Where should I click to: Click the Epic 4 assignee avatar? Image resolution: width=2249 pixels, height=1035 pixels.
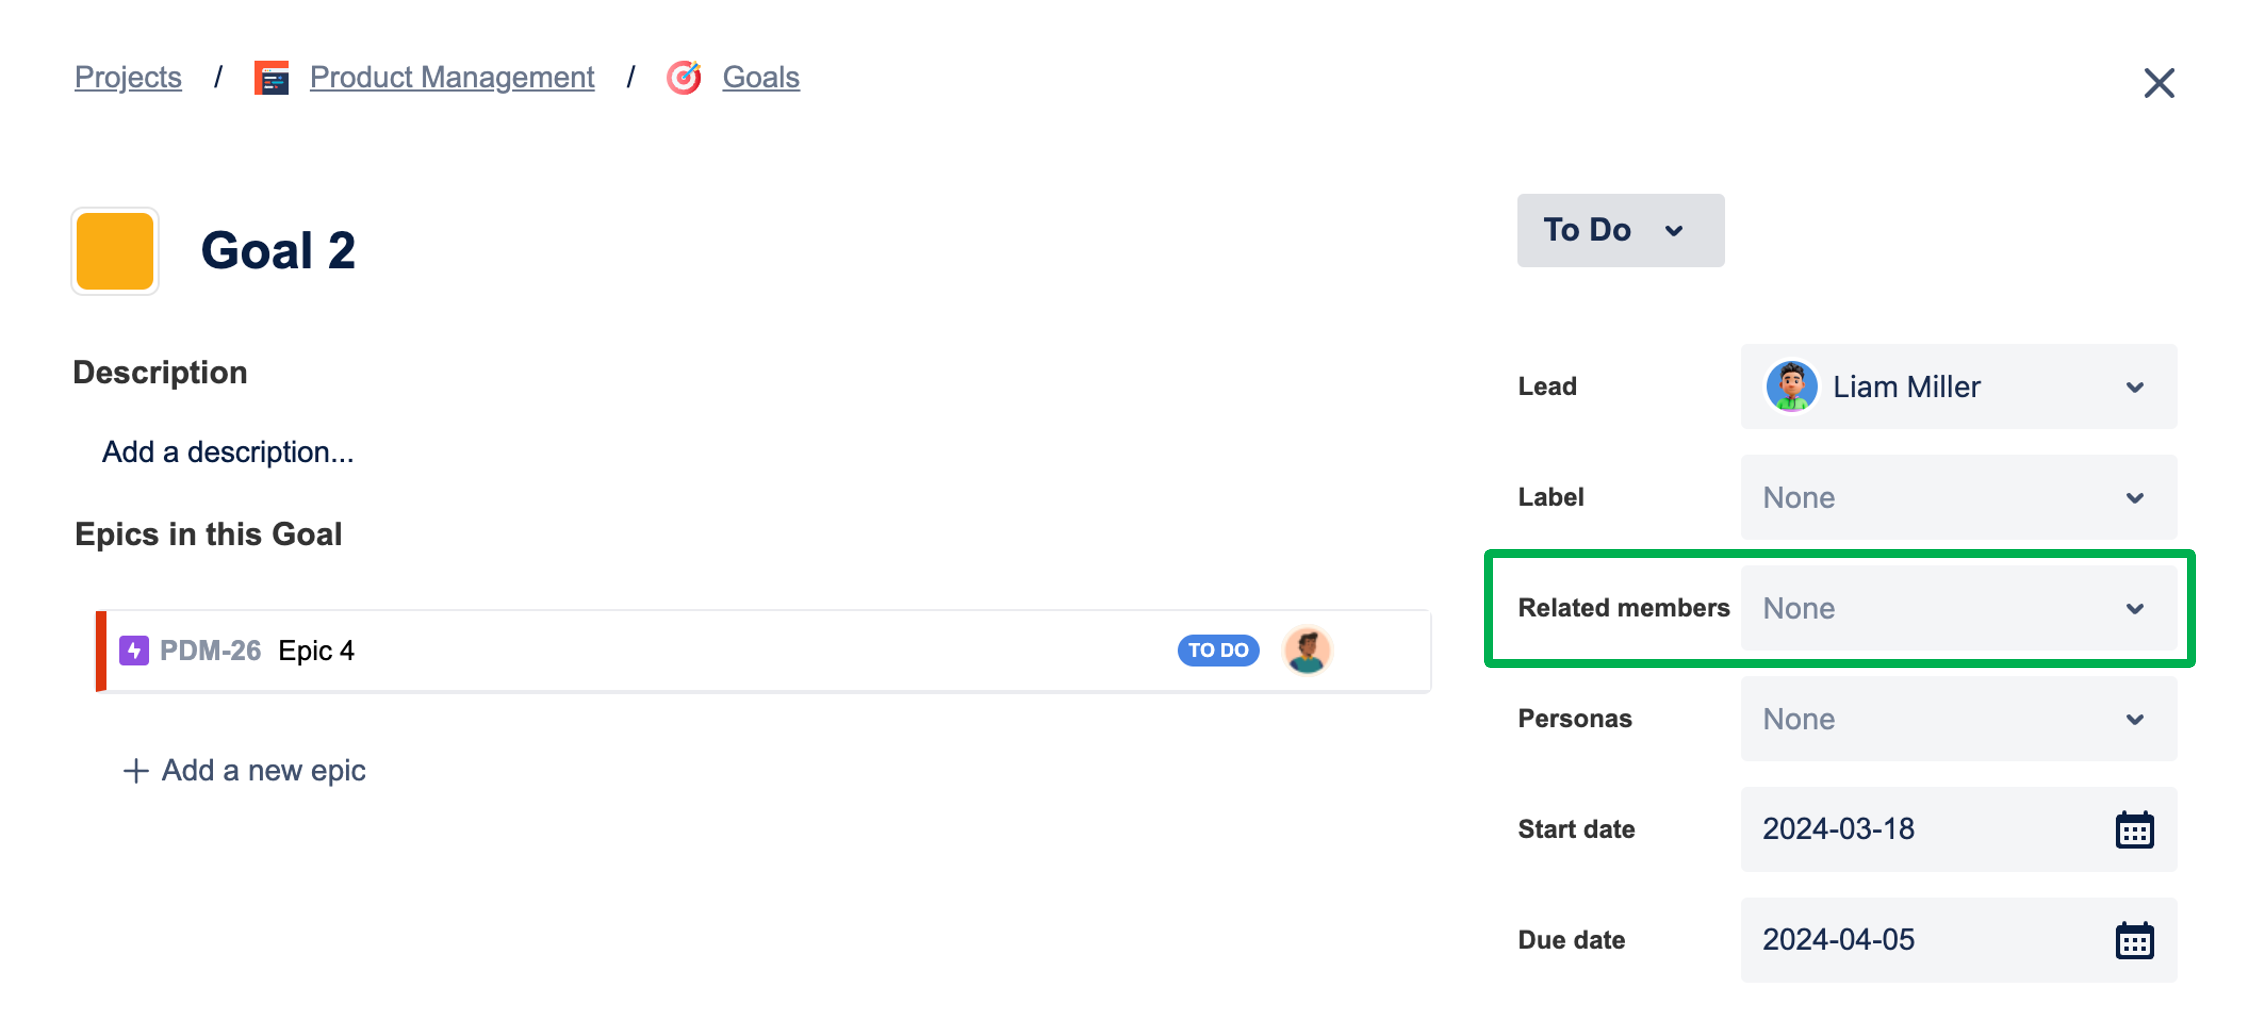1307,651
